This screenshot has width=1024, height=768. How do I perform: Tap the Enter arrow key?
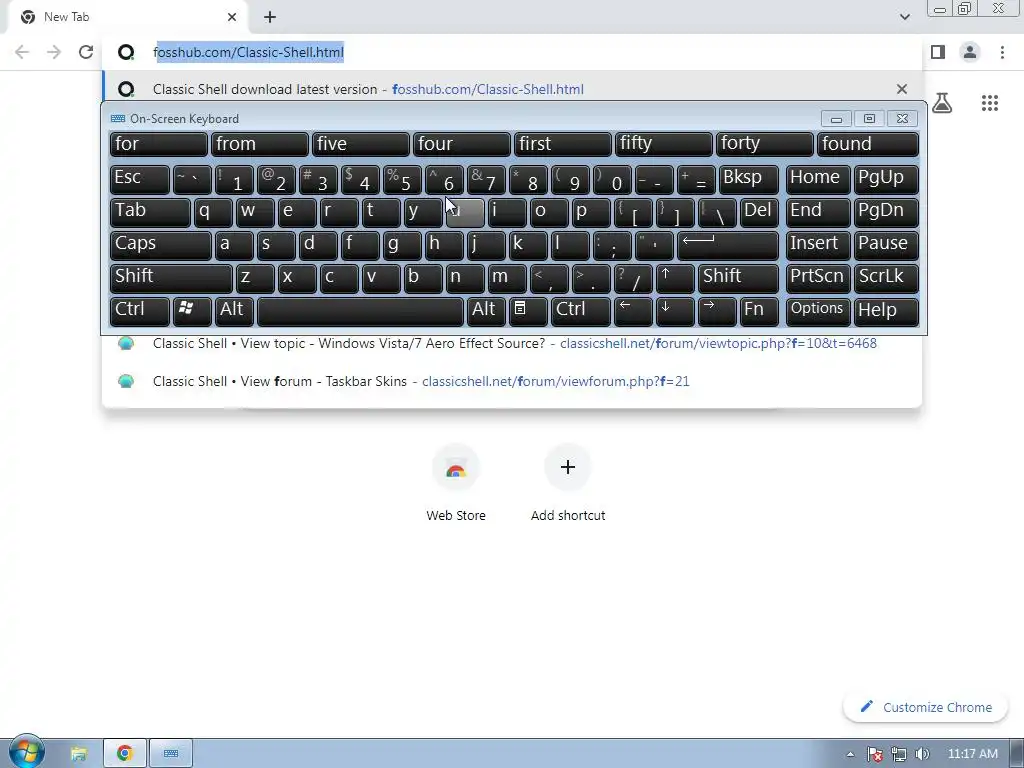pos(728,245)
